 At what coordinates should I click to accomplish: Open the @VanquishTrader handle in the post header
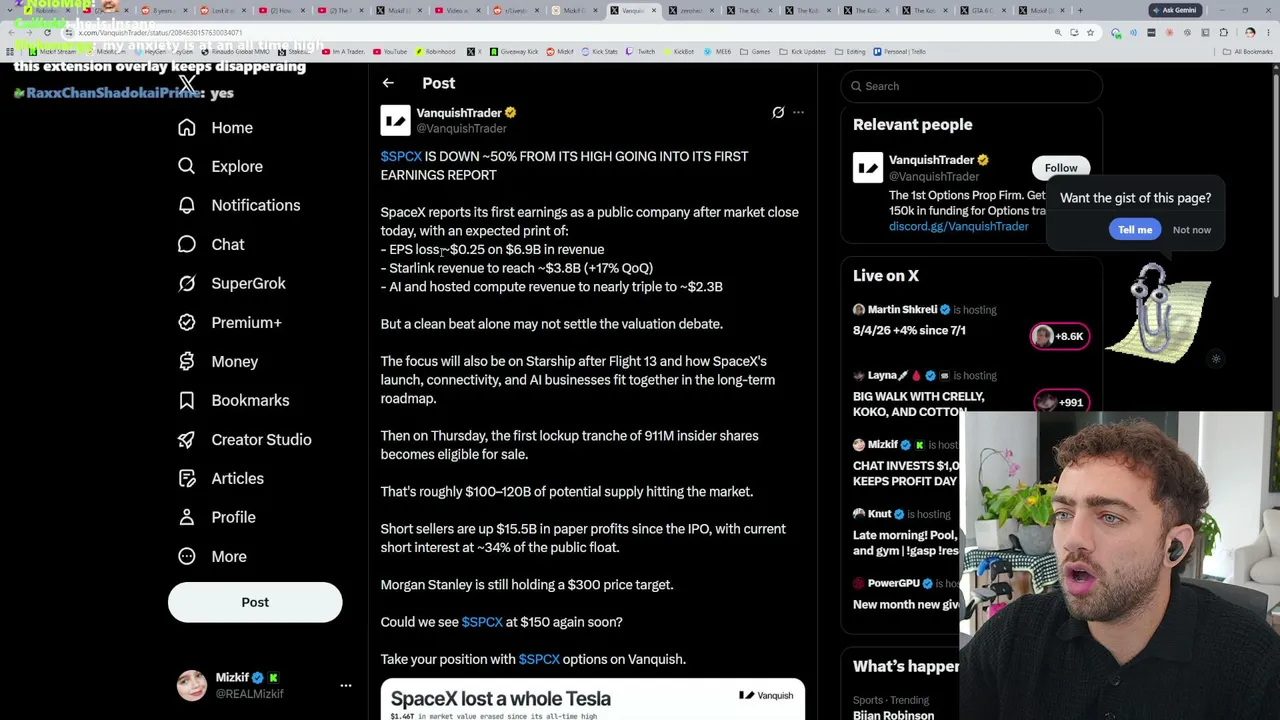pos(461,129)
